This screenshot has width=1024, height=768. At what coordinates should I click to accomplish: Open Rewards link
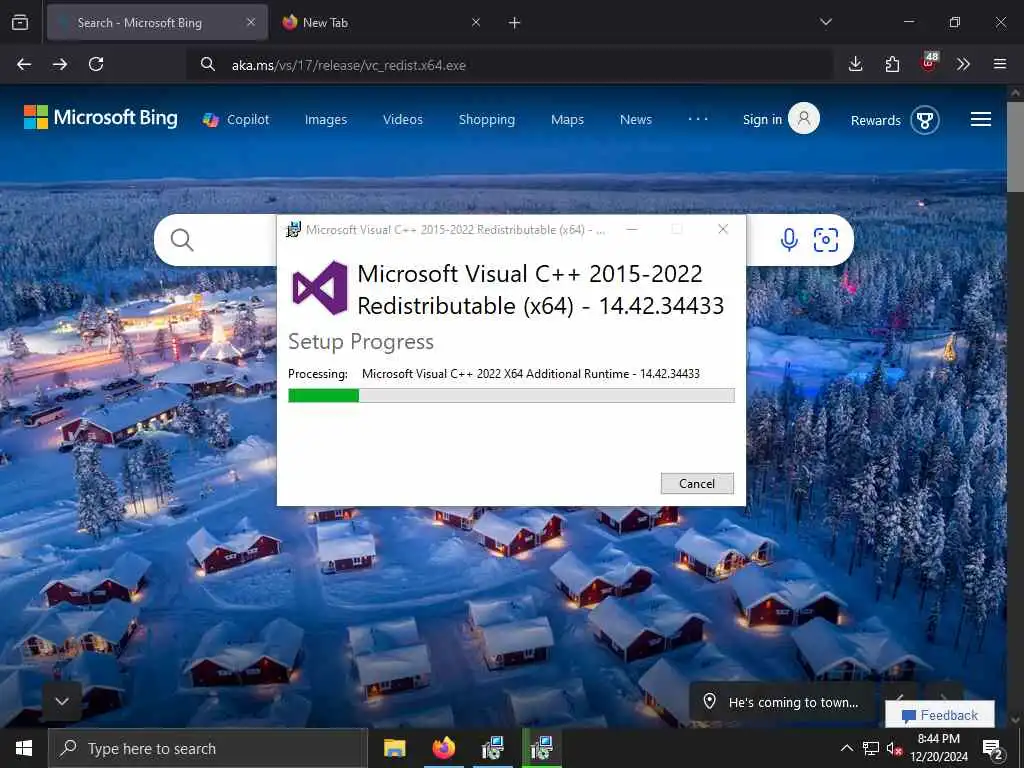[x=875, y=120]
